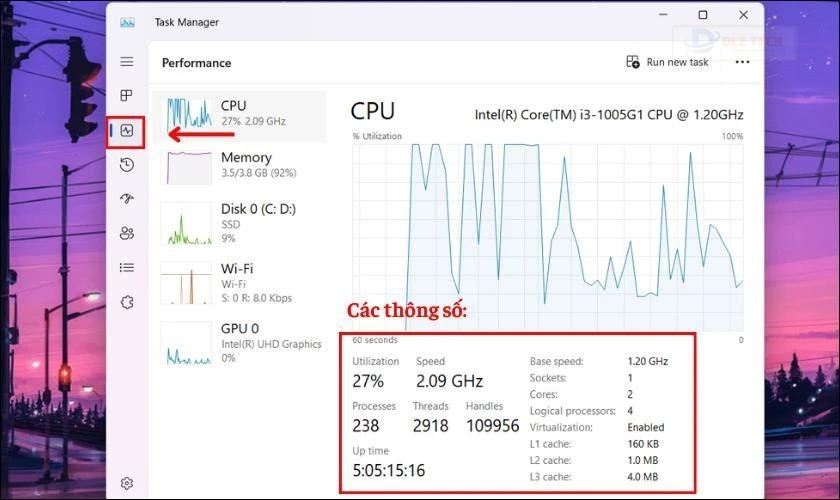
Task: Open the Services puzzle-piece icon
Action: point(127,302)
